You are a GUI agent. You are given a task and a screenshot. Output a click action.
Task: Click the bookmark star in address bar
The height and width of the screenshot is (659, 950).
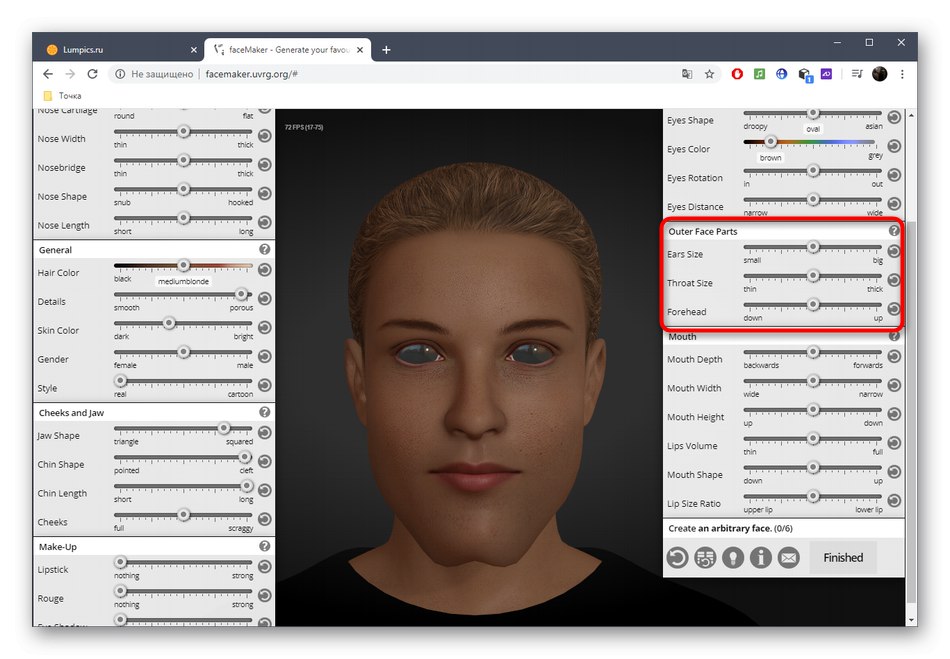pos(709,74)
